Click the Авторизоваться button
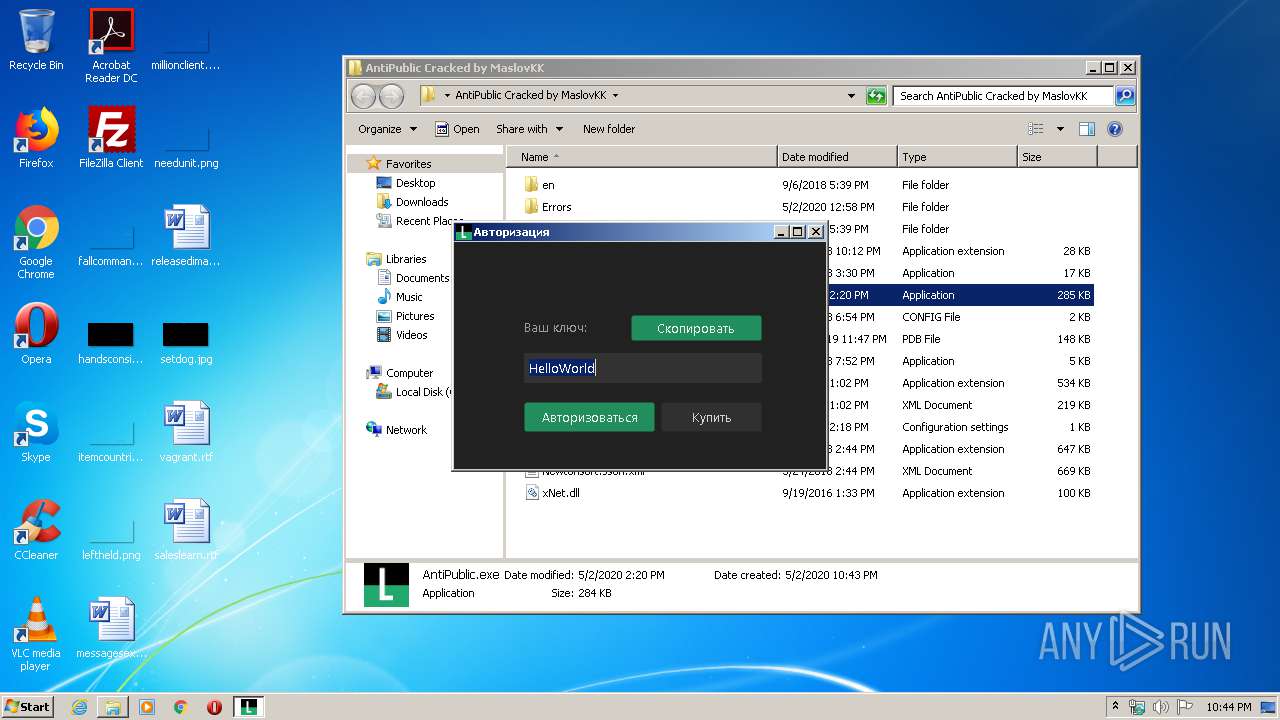 click(x=589, y=417)
